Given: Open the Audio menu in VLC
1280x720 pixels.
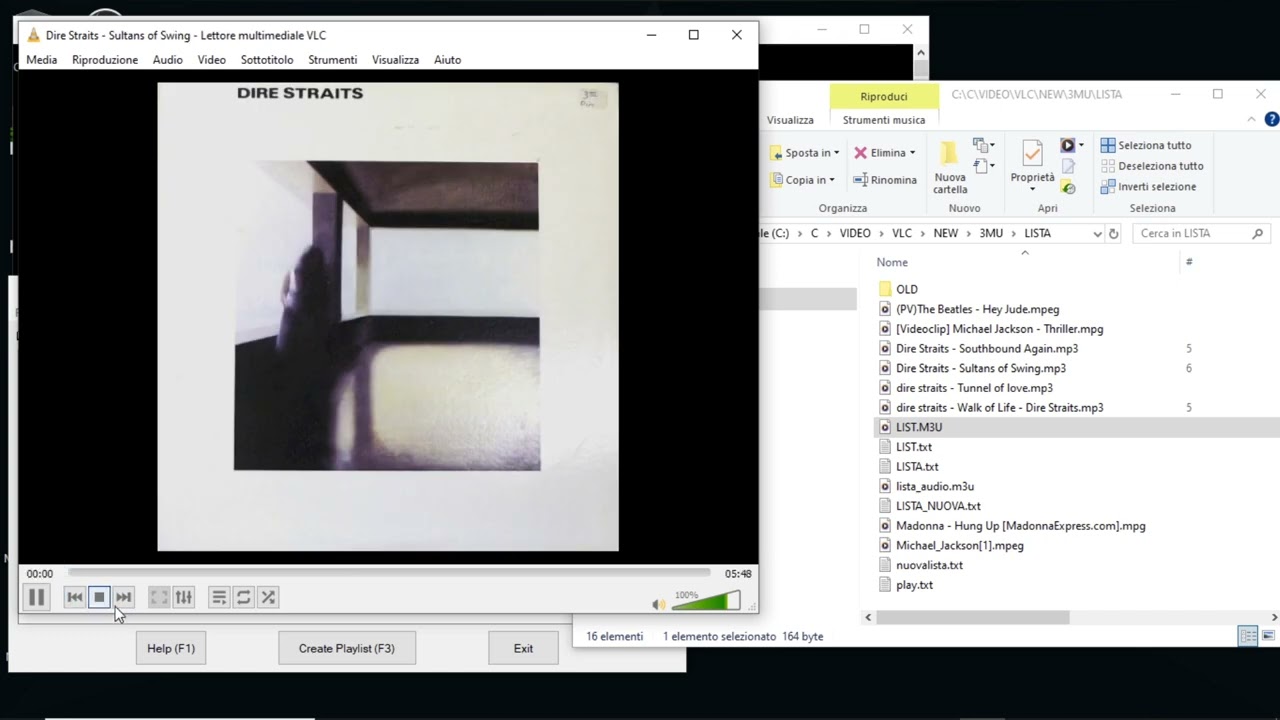Looking at the screenshot, I should click(x=168, y=60).
